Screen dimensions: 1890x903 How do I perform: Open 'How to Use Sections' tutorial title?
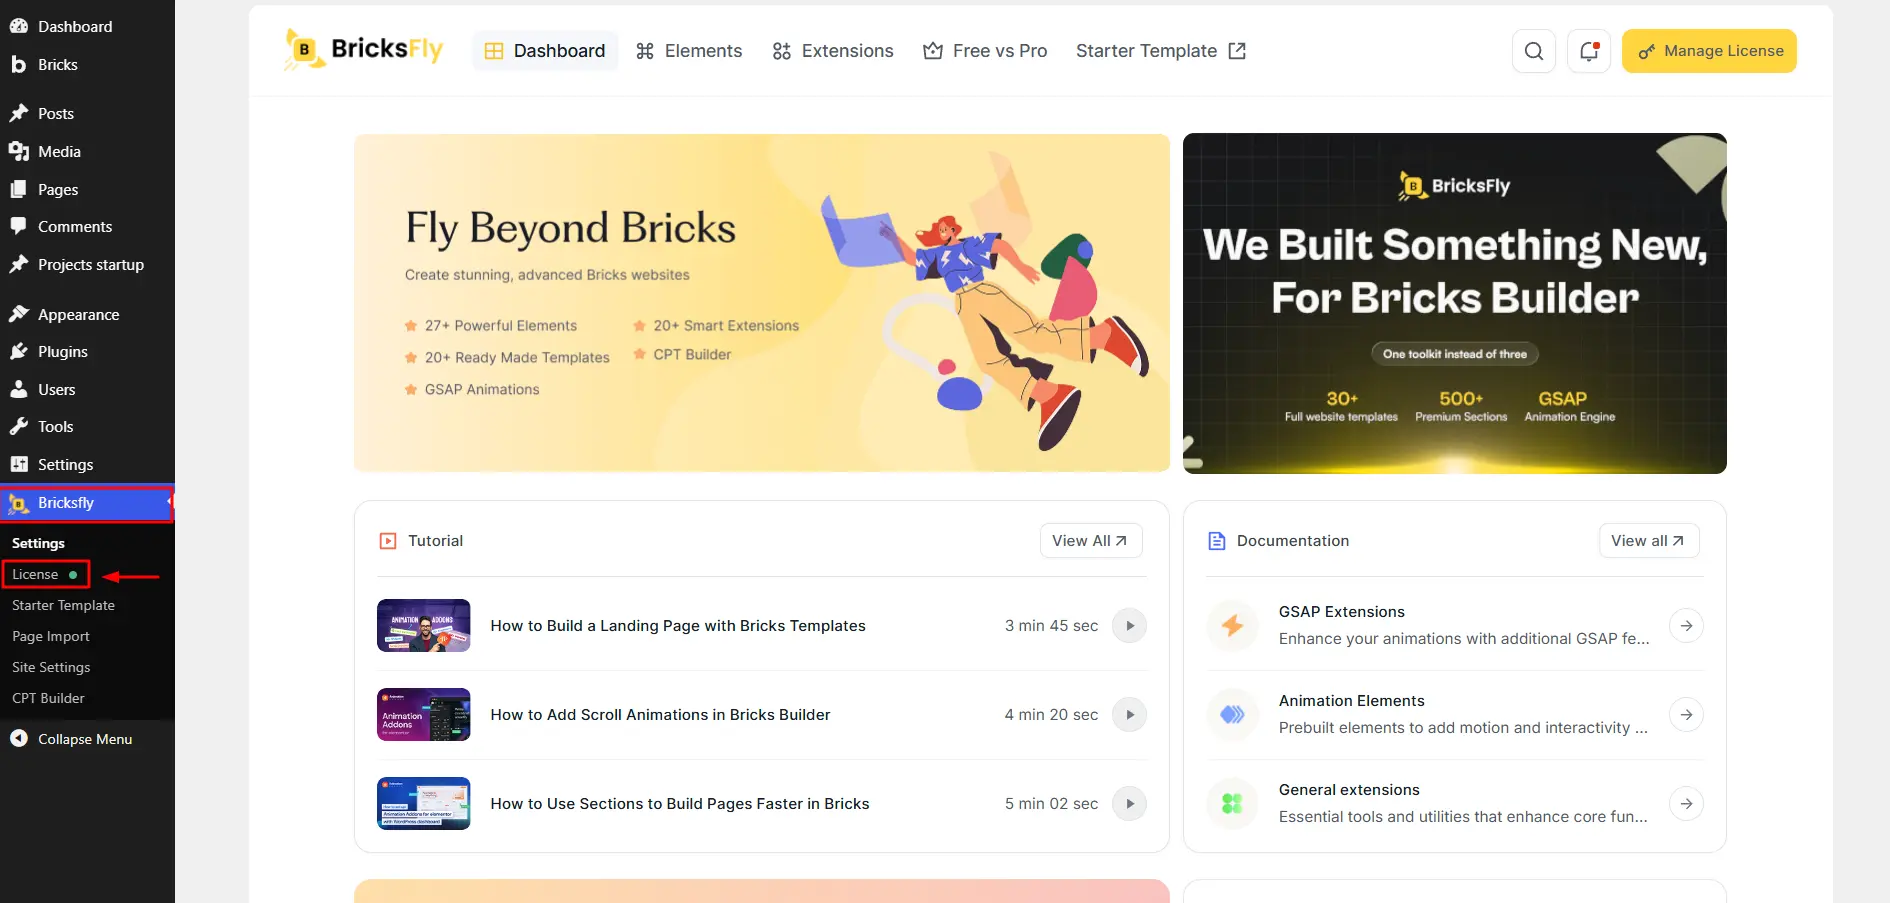[x=680, y=804]
